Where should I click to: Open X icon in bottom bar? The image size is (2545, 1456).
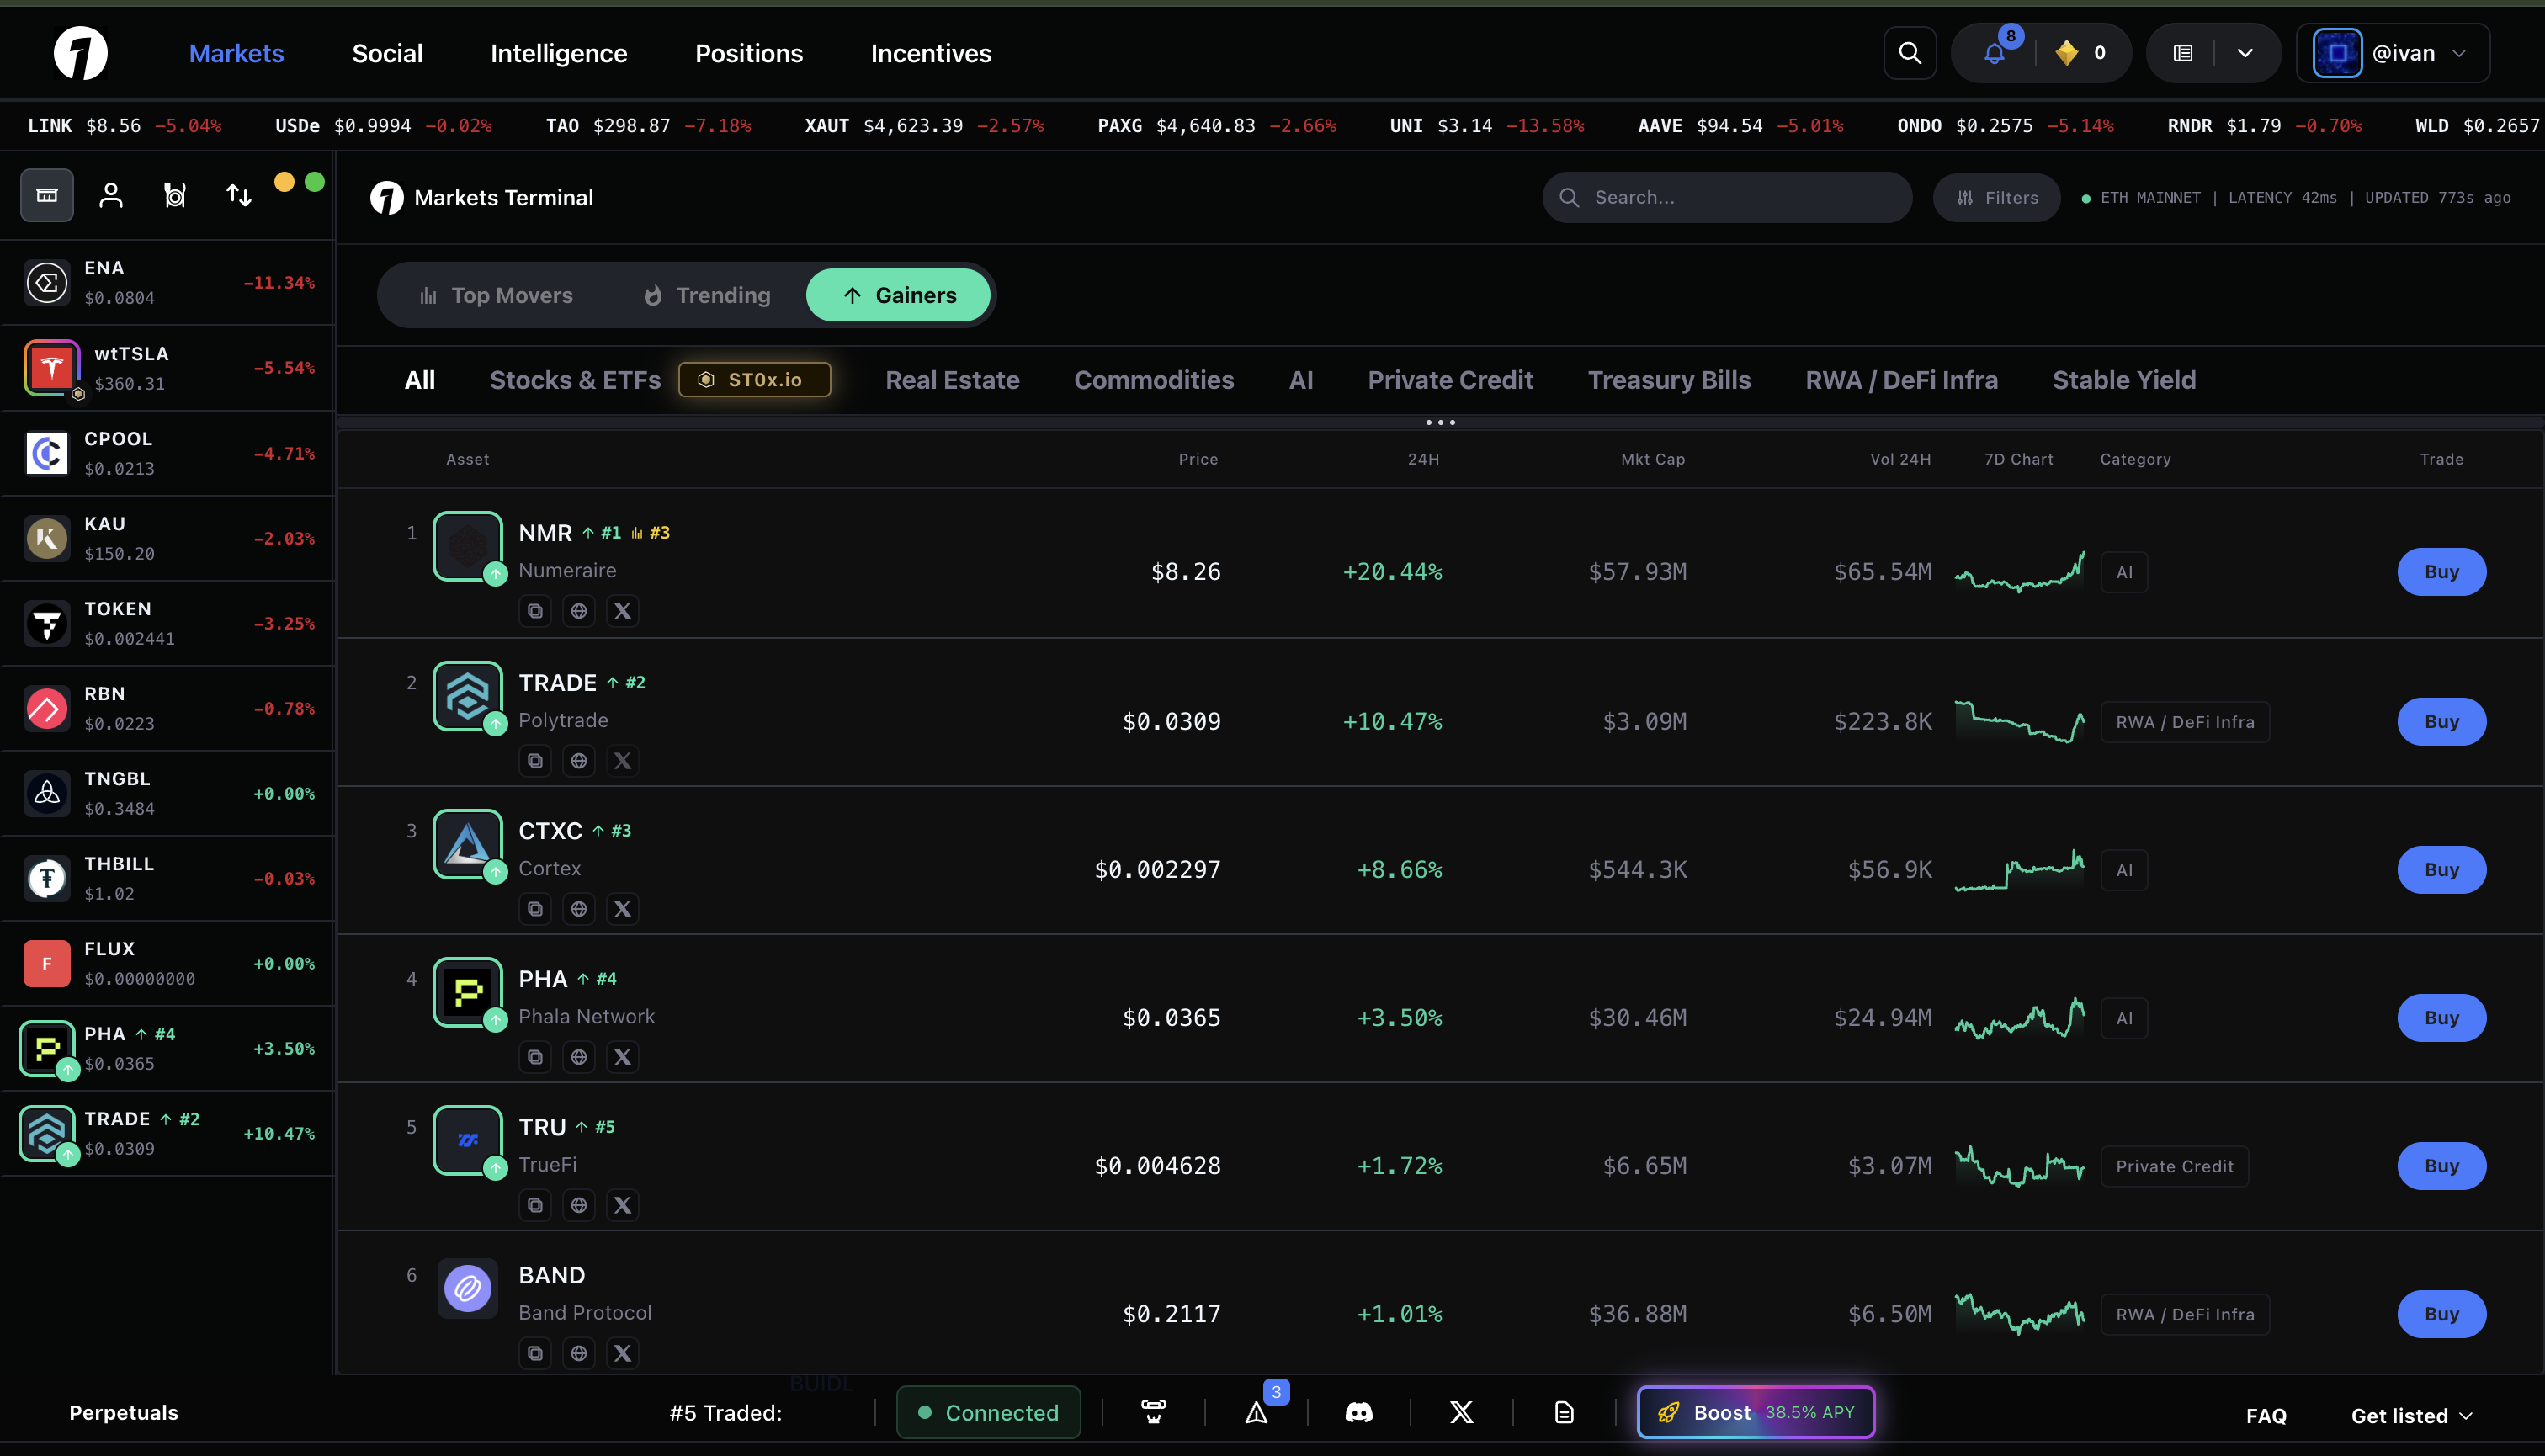[1461, 1412]
